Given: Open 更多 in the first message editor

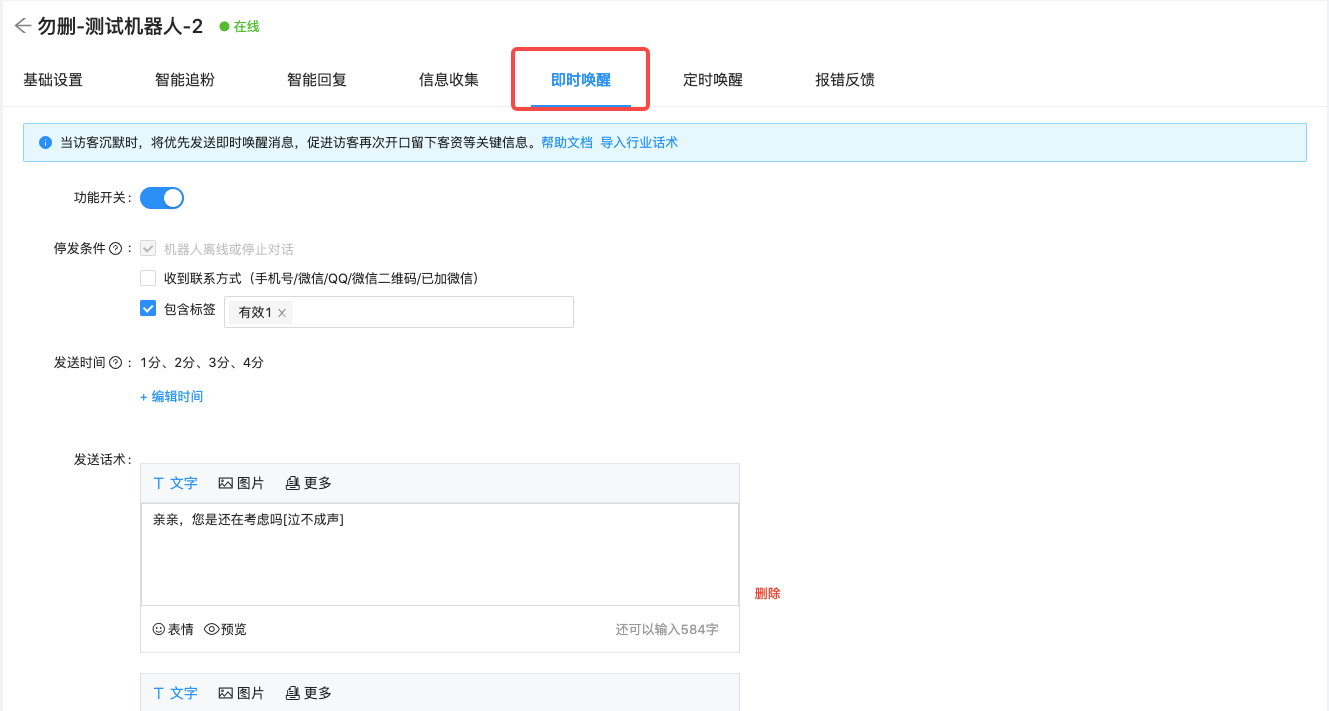Looking at the screenshot, I should click(x=308, y=483).
